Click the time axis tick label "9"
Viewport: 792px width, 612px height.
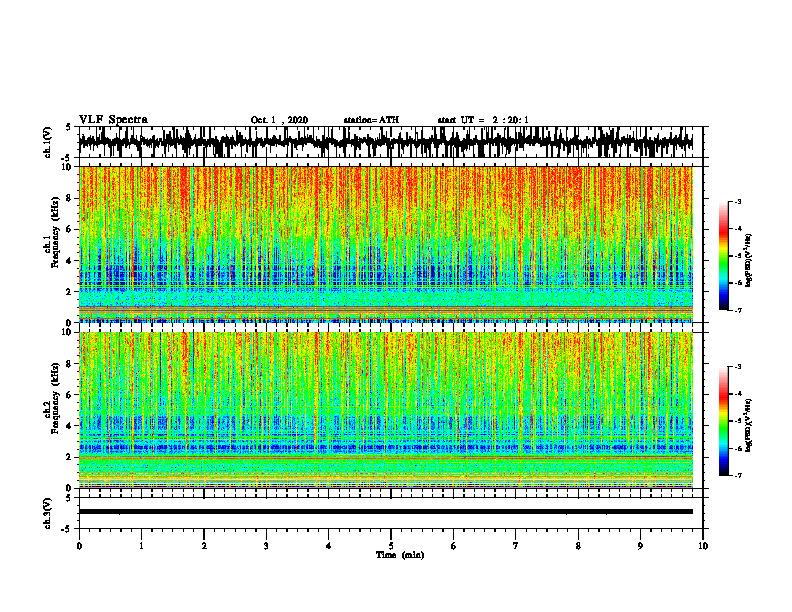[640, 546]
